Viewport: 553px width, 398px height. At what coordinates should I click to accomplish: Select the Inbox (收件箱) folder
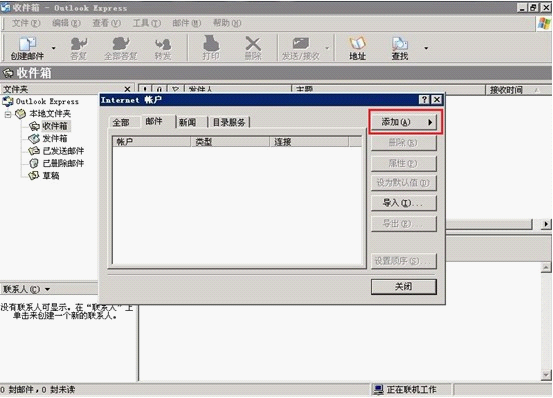(55, 126)
